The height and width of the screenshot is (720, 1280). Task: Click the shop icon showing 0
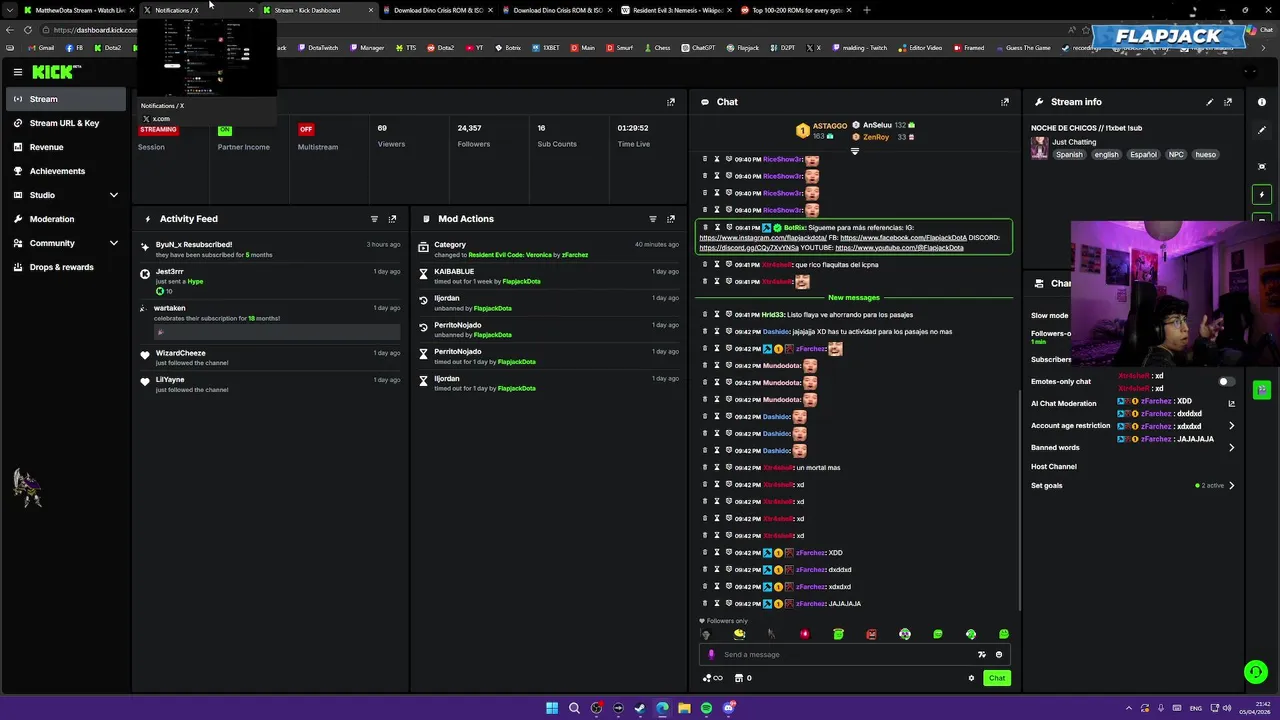pos(742,678)
